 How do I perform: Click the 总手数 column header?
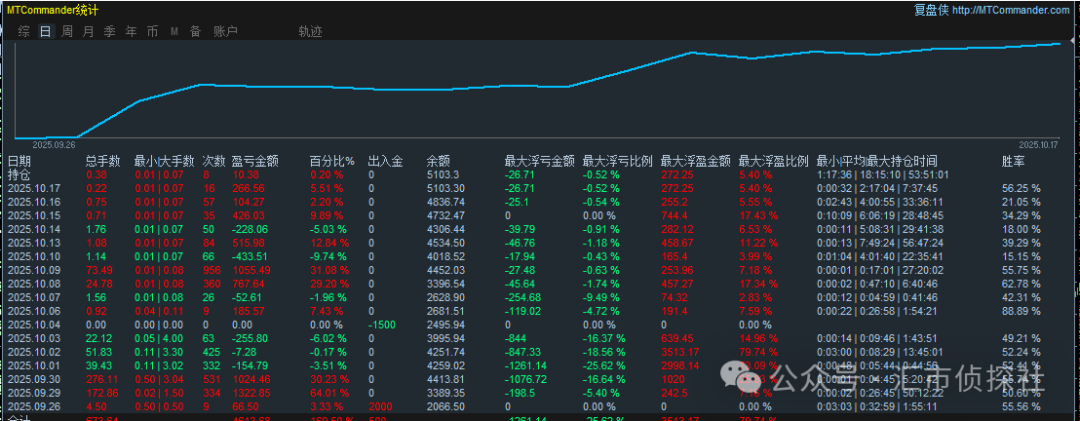103,161
